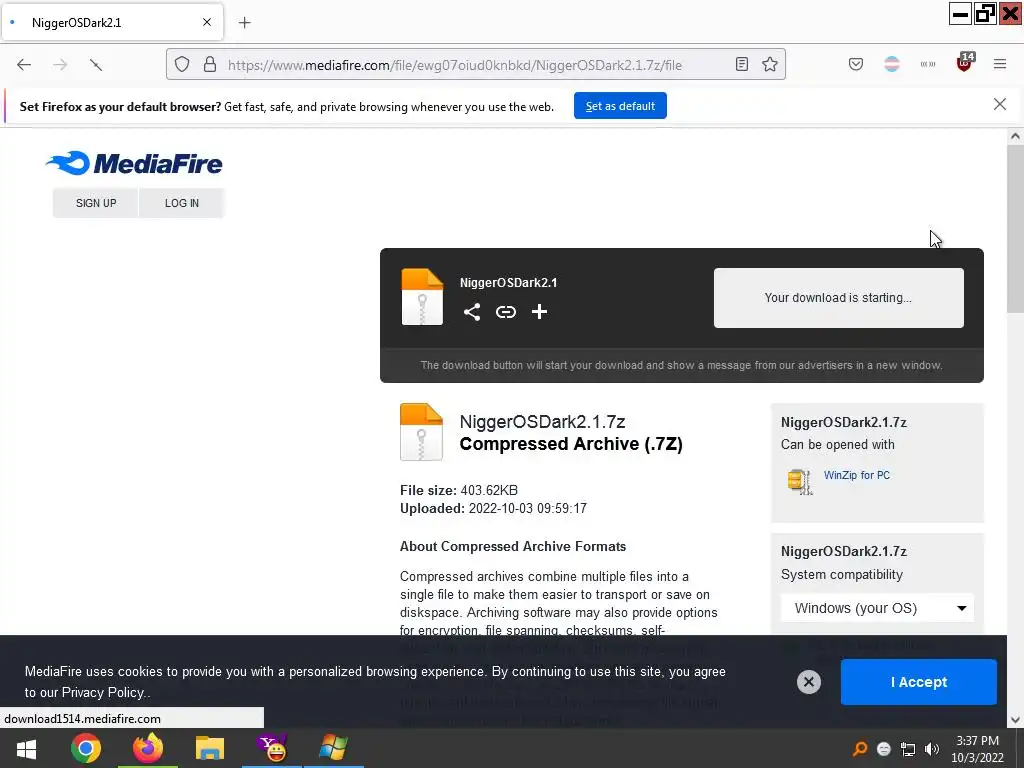
Task: Open the Windows Start button
Action: click(26, 748)
